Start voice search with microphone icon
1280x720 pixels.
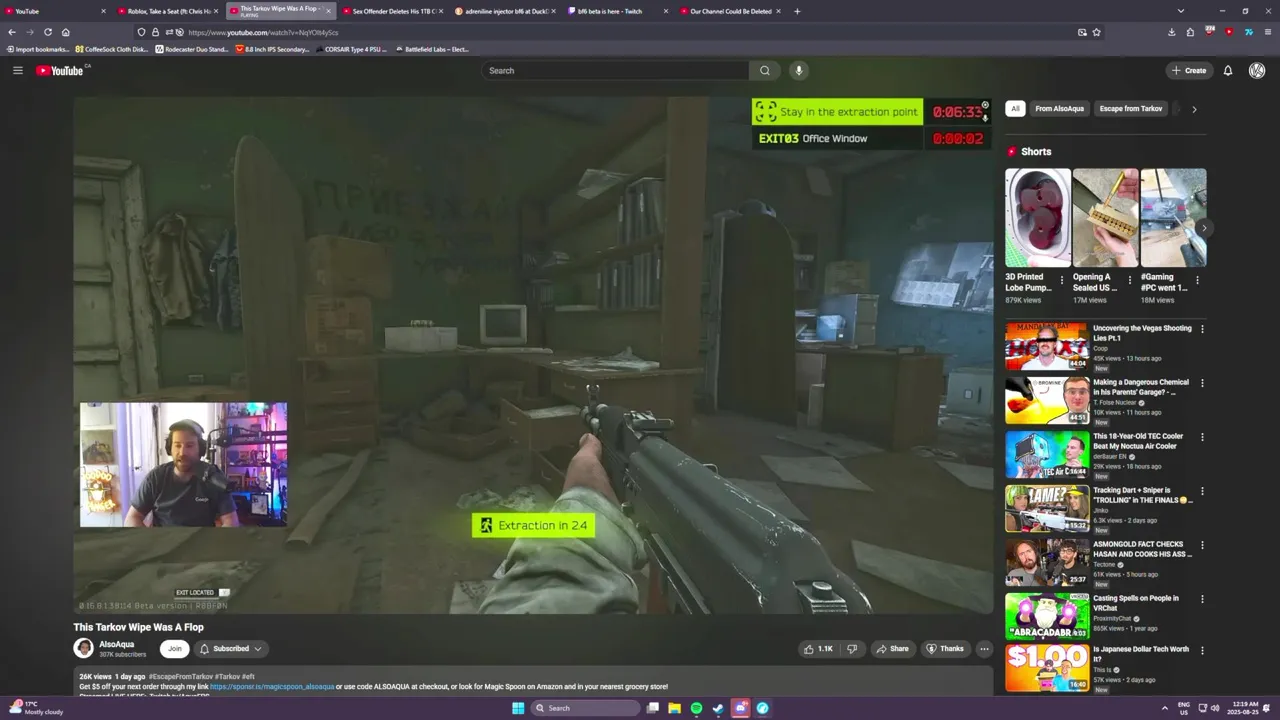(x=798, y=70)
